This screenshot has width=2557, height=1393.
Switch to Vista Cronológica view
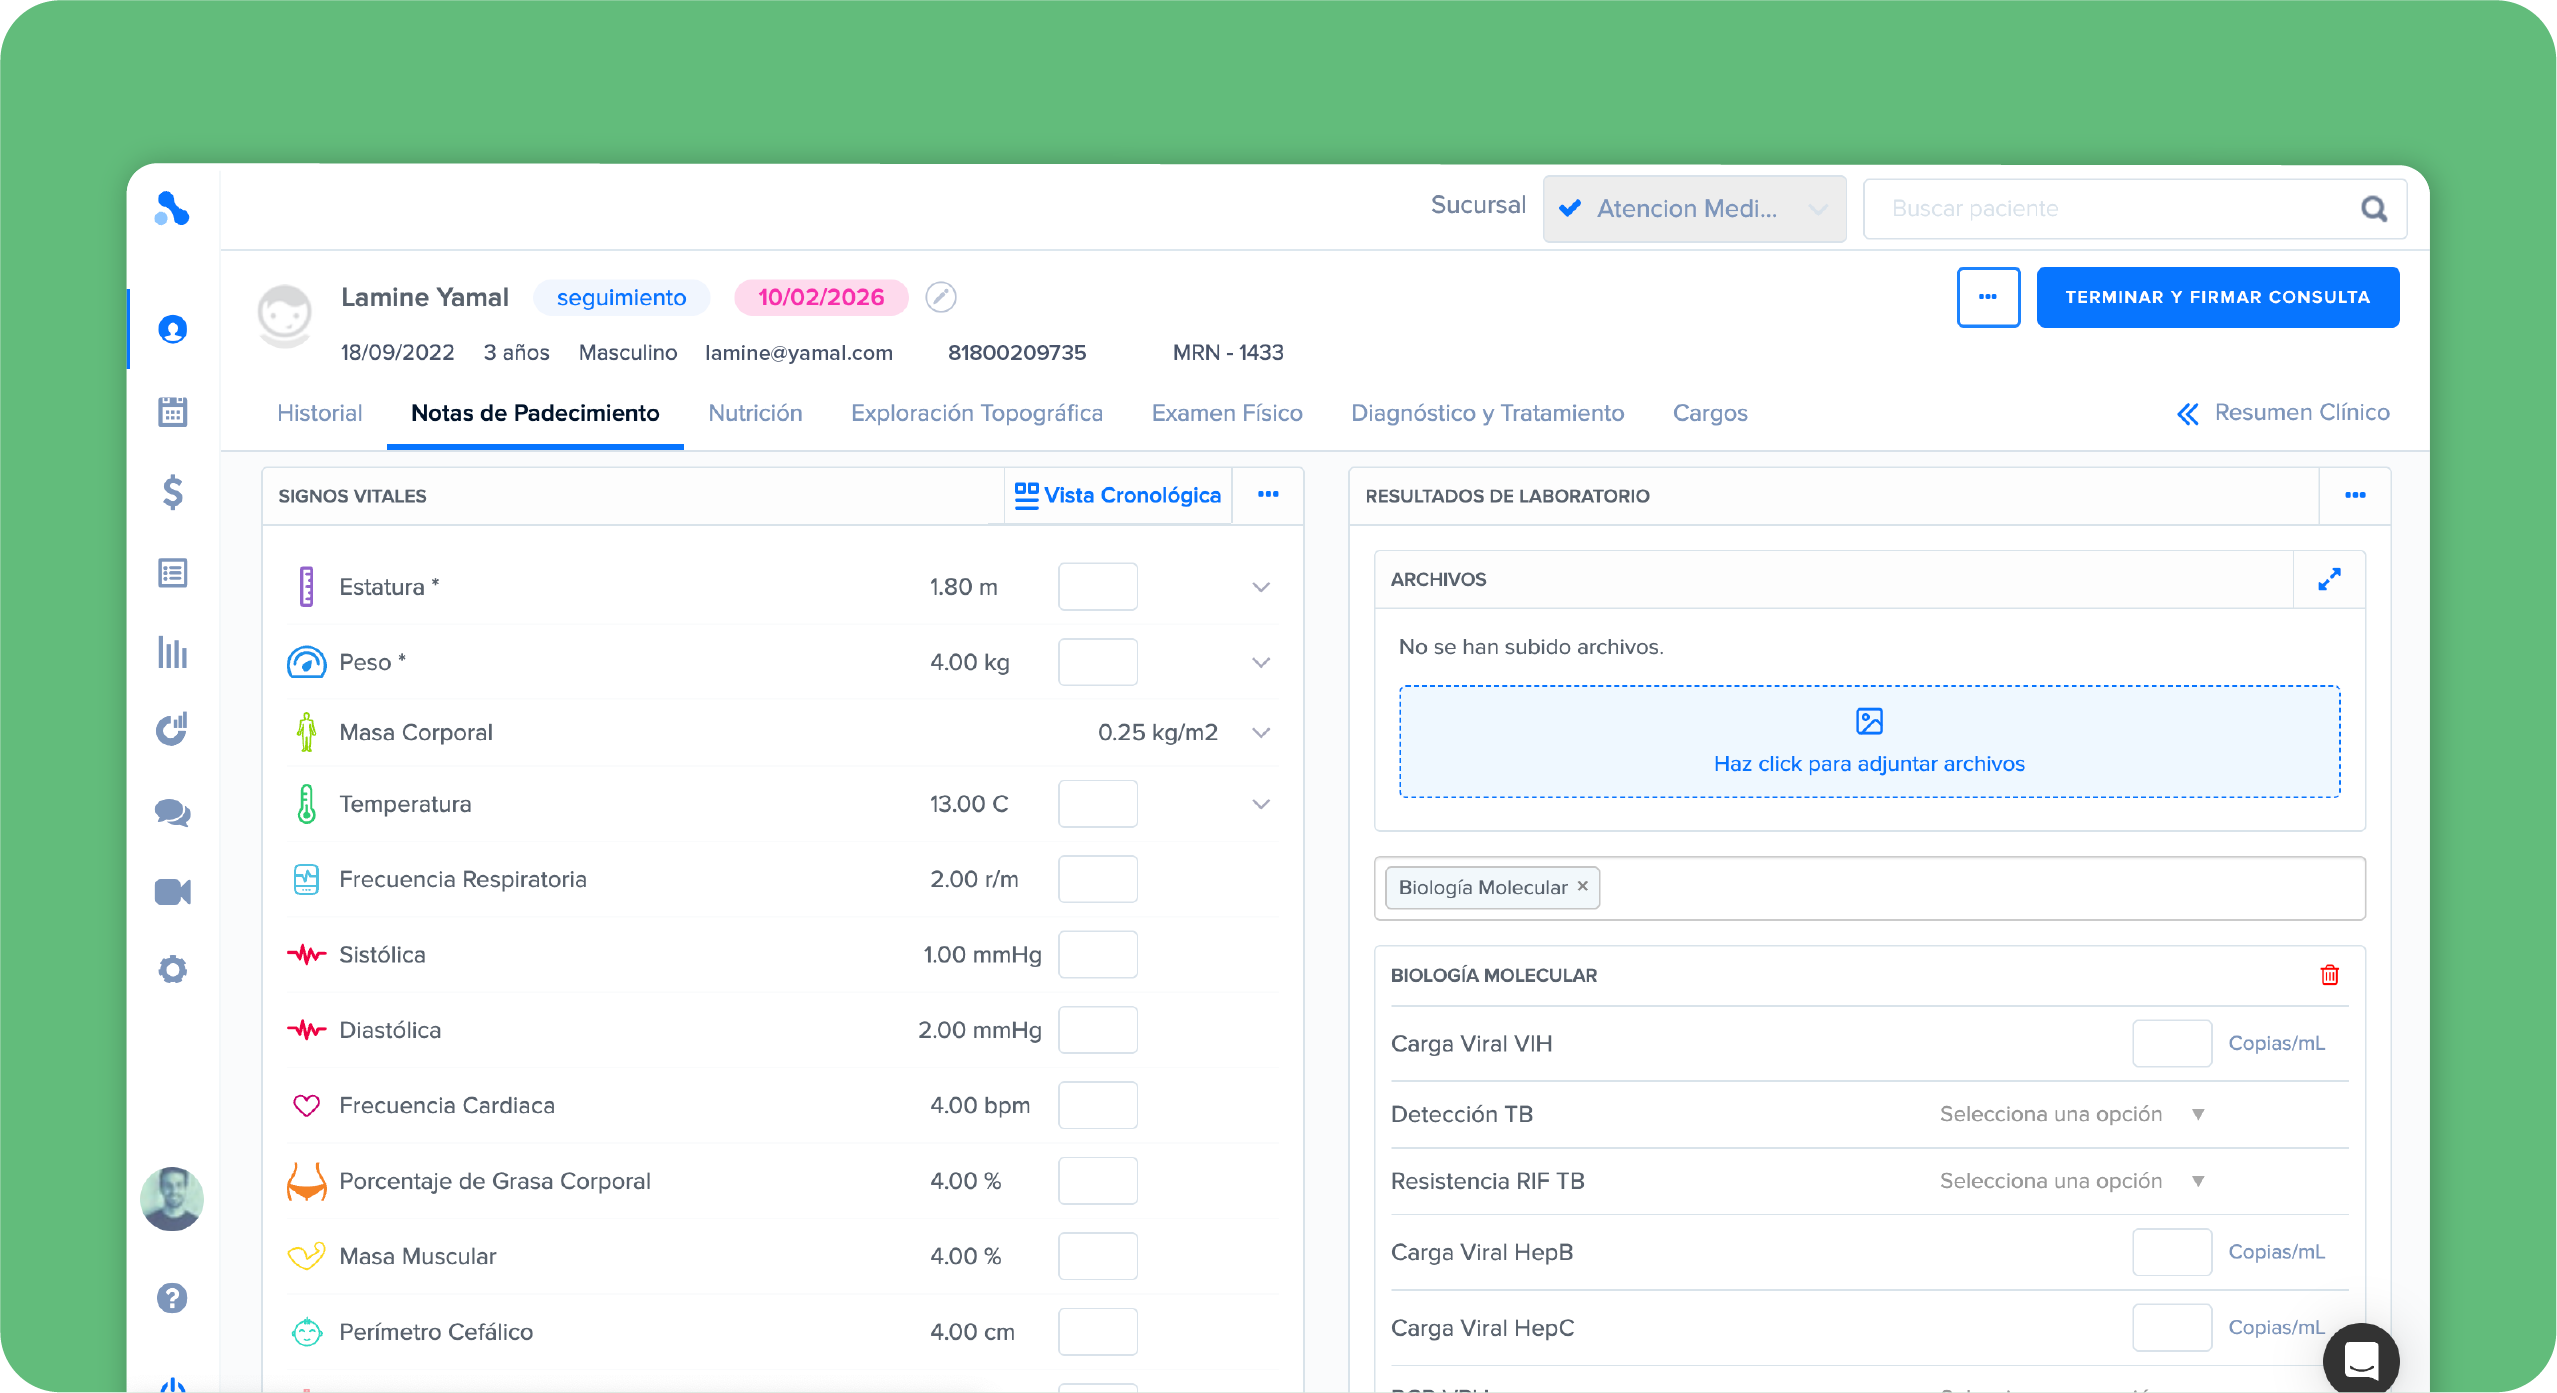click(x=1118, y=495)
